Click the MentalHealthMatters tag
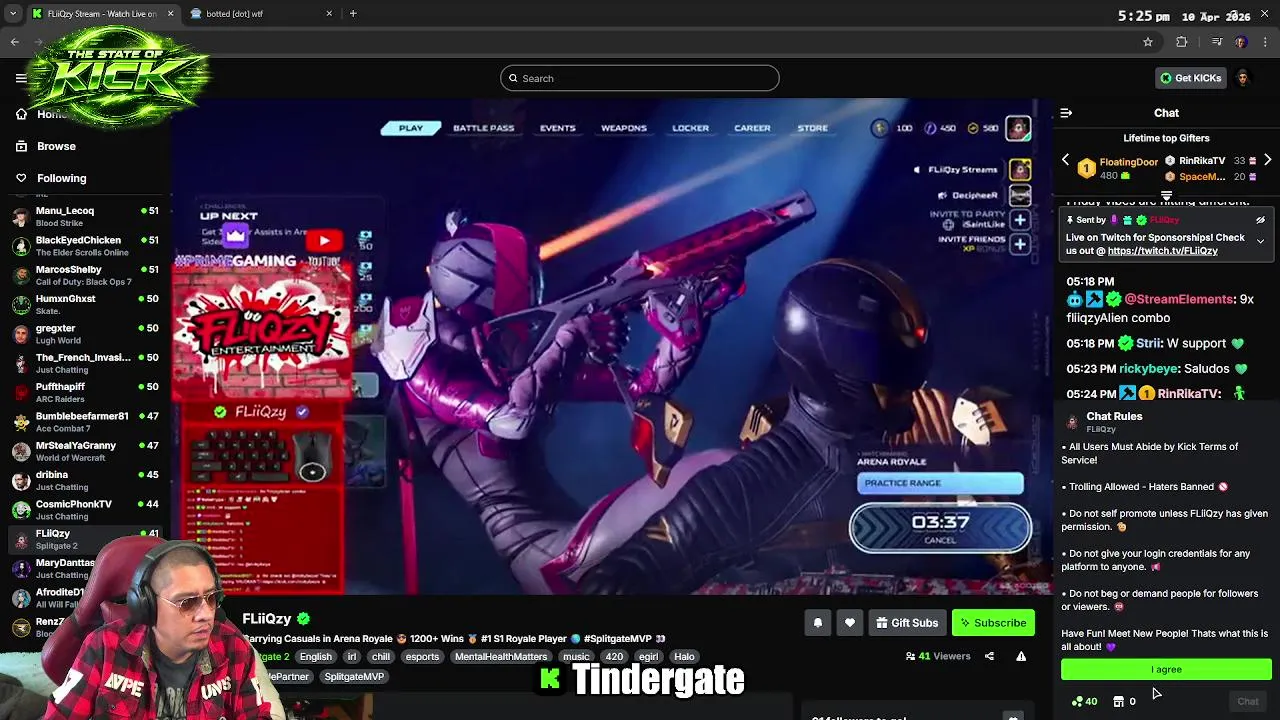The image size is (1280, 720). click(501, 657)
